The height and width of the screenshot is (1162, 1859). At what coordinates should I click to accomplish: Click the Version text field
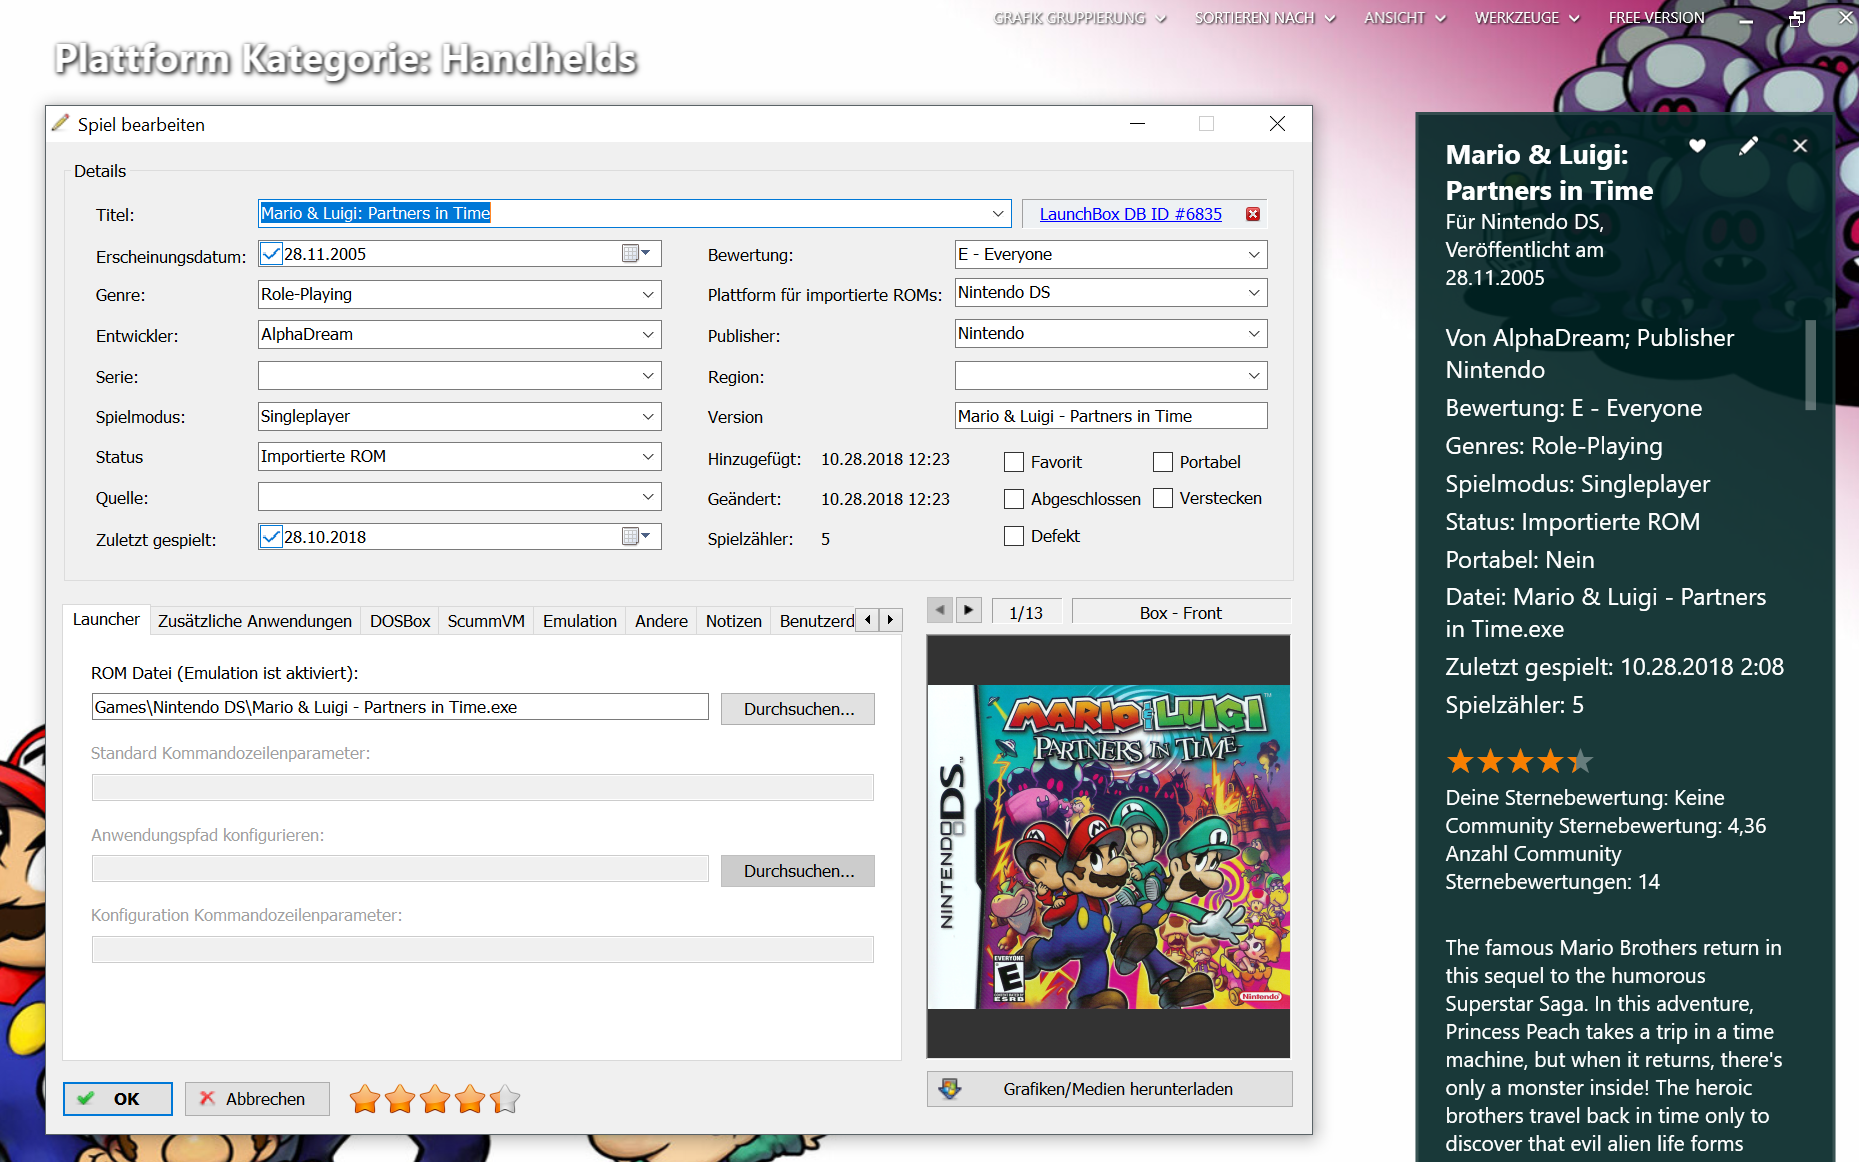click(x=1111, y=416)
